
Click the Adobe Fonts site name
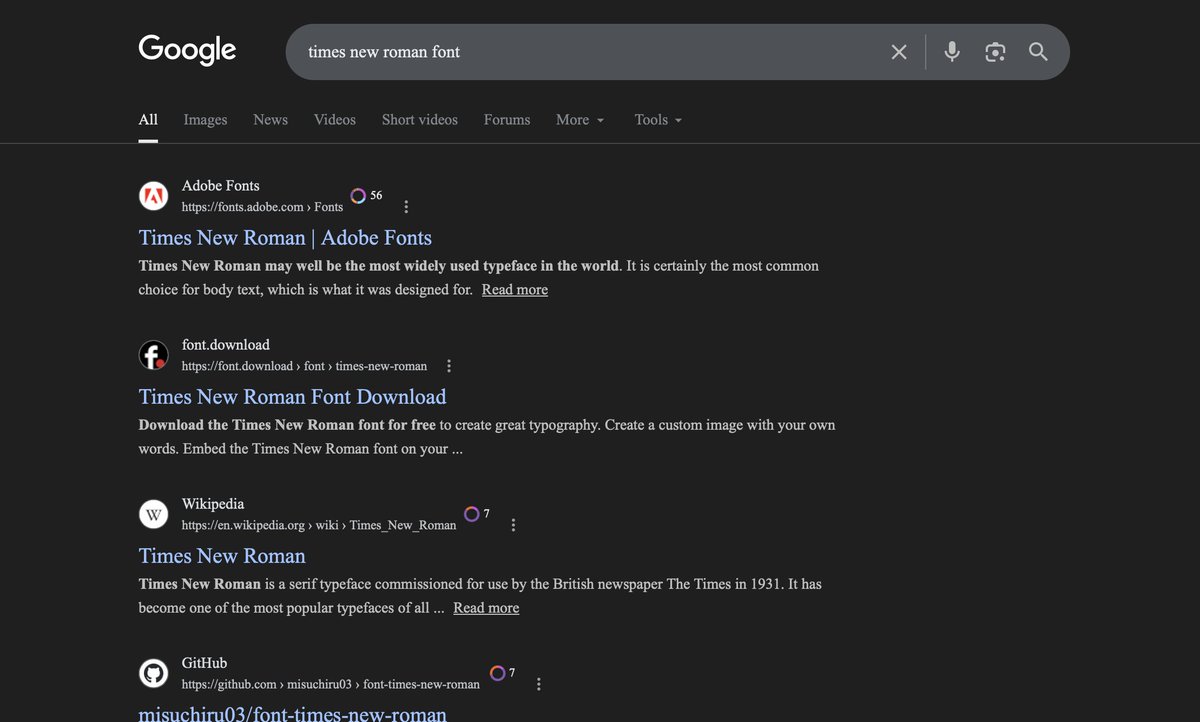point(220,186)
